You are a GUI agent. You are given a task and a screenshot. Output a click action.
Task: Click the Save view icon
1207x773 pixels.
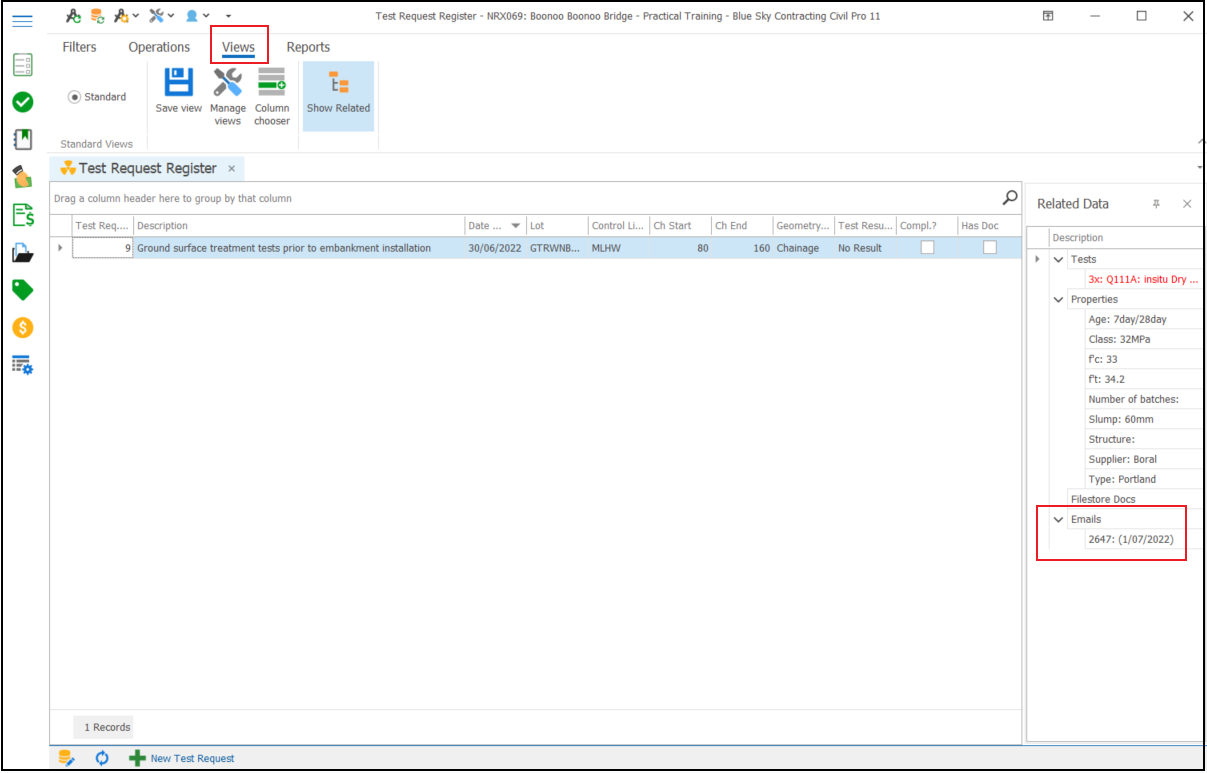[178, 84]
